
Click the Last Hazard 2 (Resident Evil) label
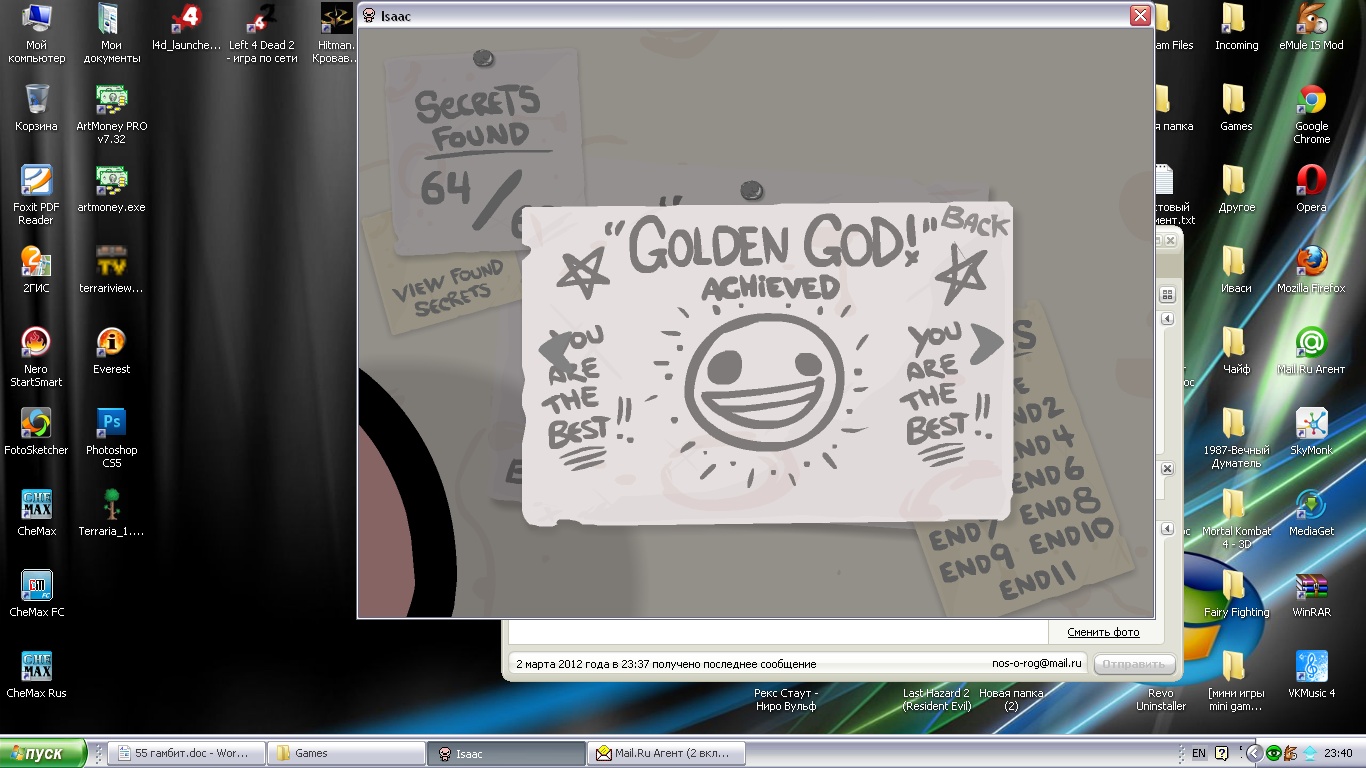[936, 699]
